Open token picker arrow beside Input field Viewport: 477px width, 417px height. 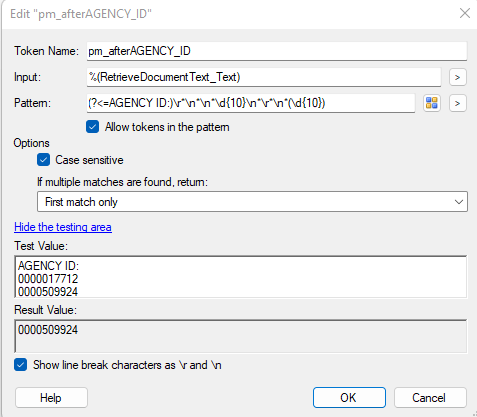point(458,77)
